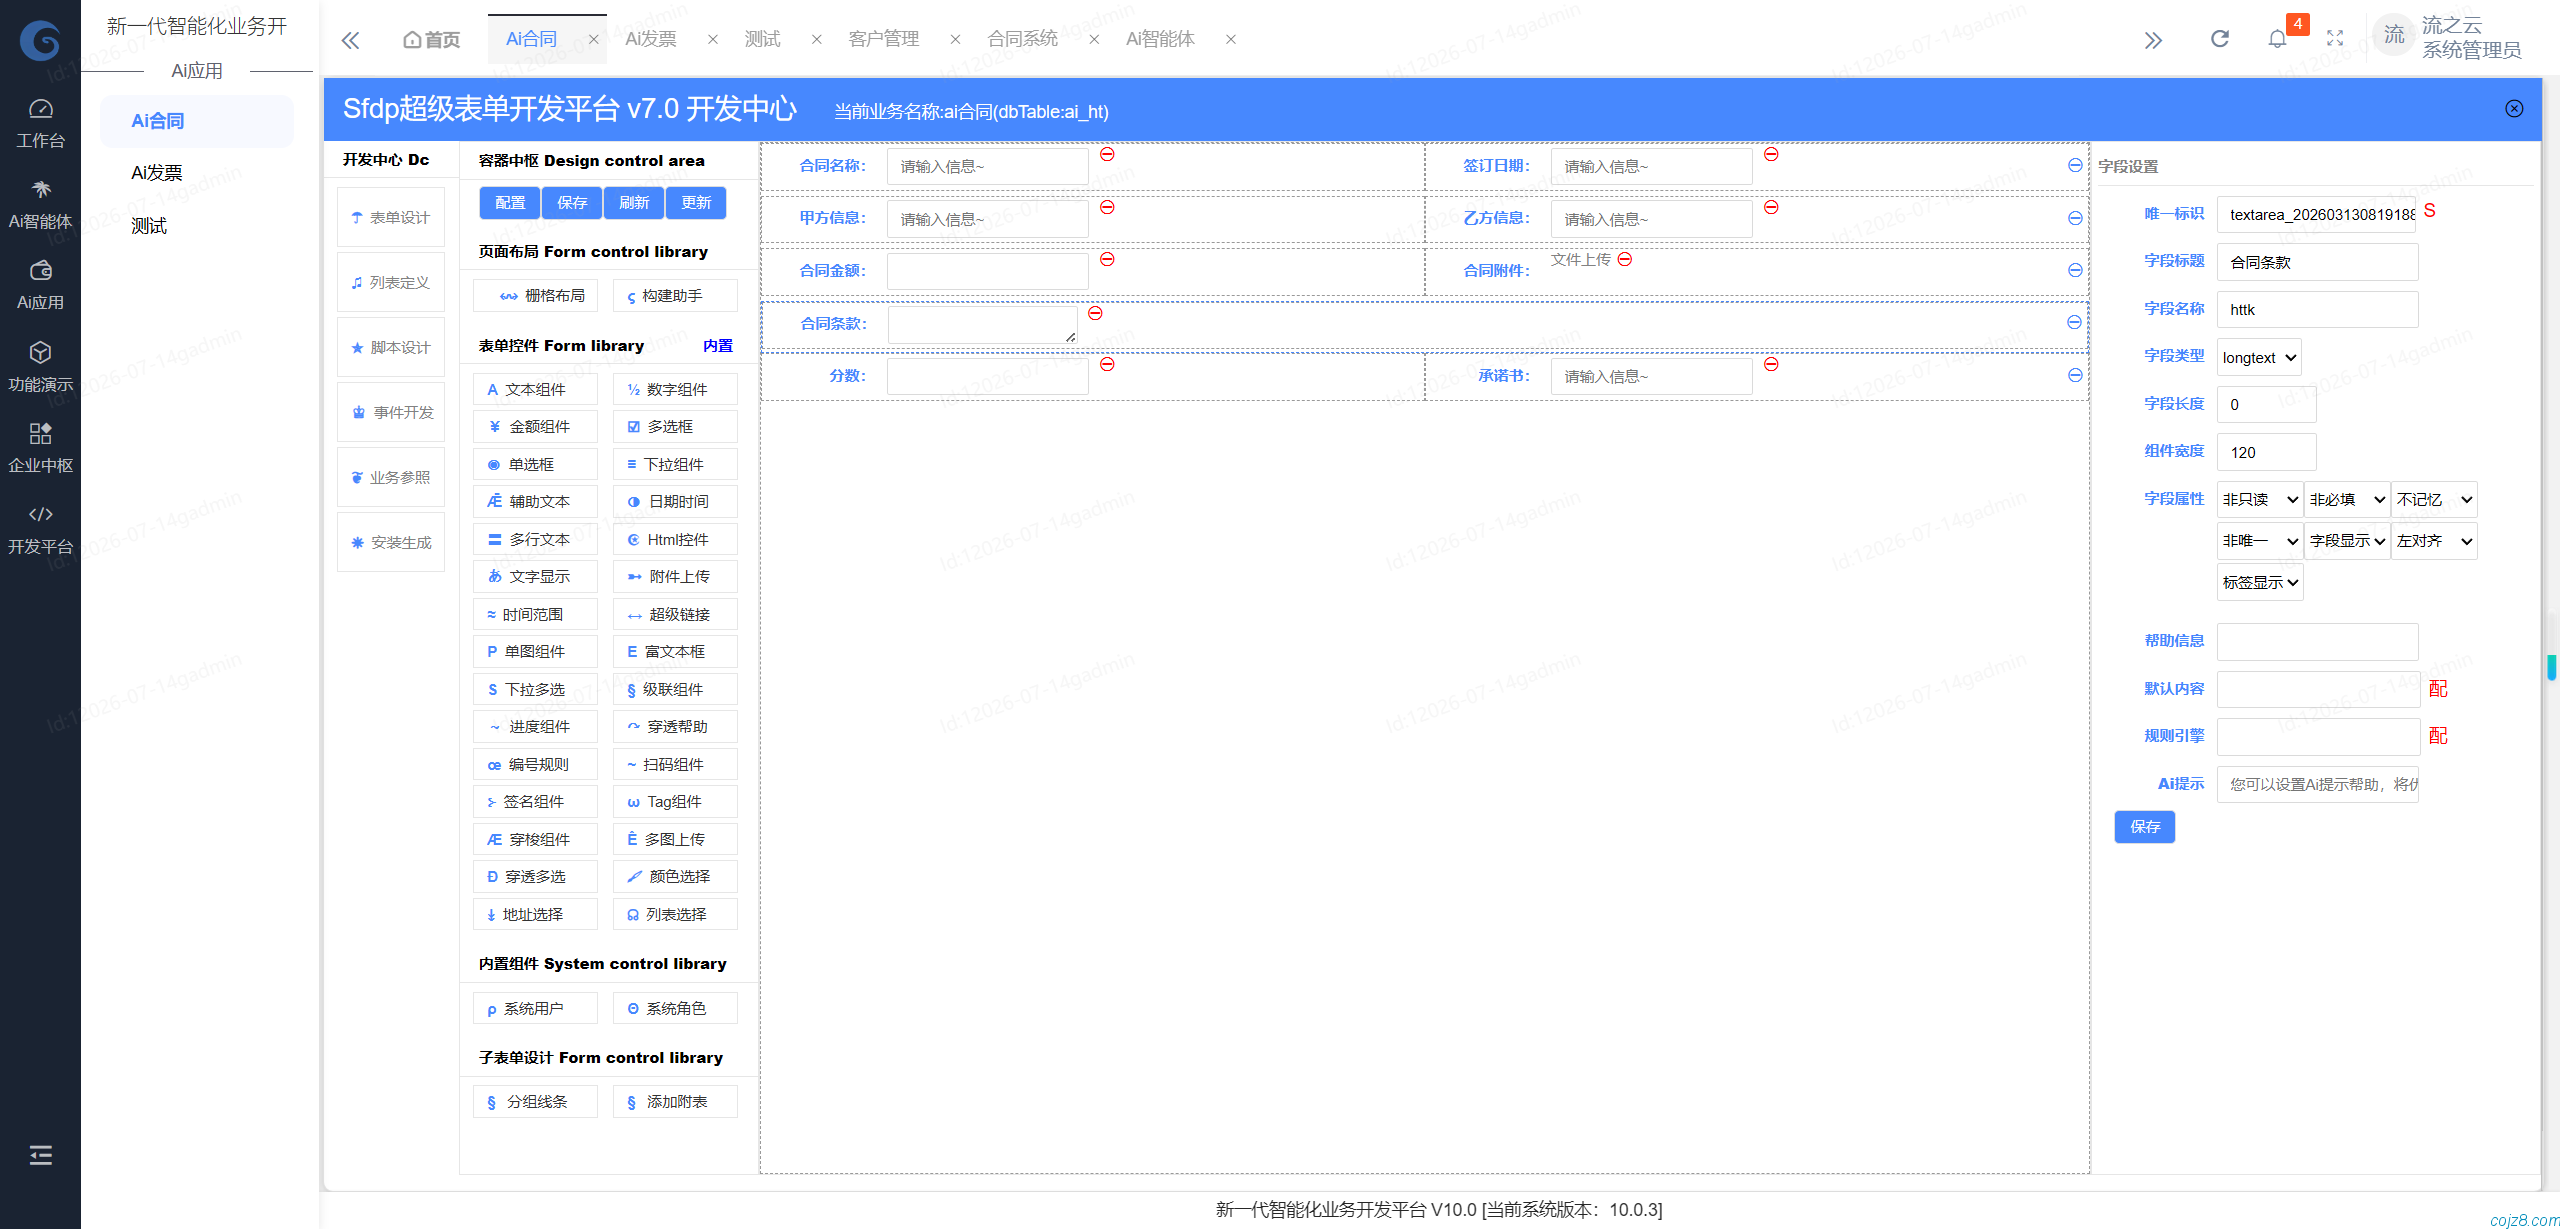Click 更新 button
This screenshot has height=1229, width=2560.
click(696, 203)
